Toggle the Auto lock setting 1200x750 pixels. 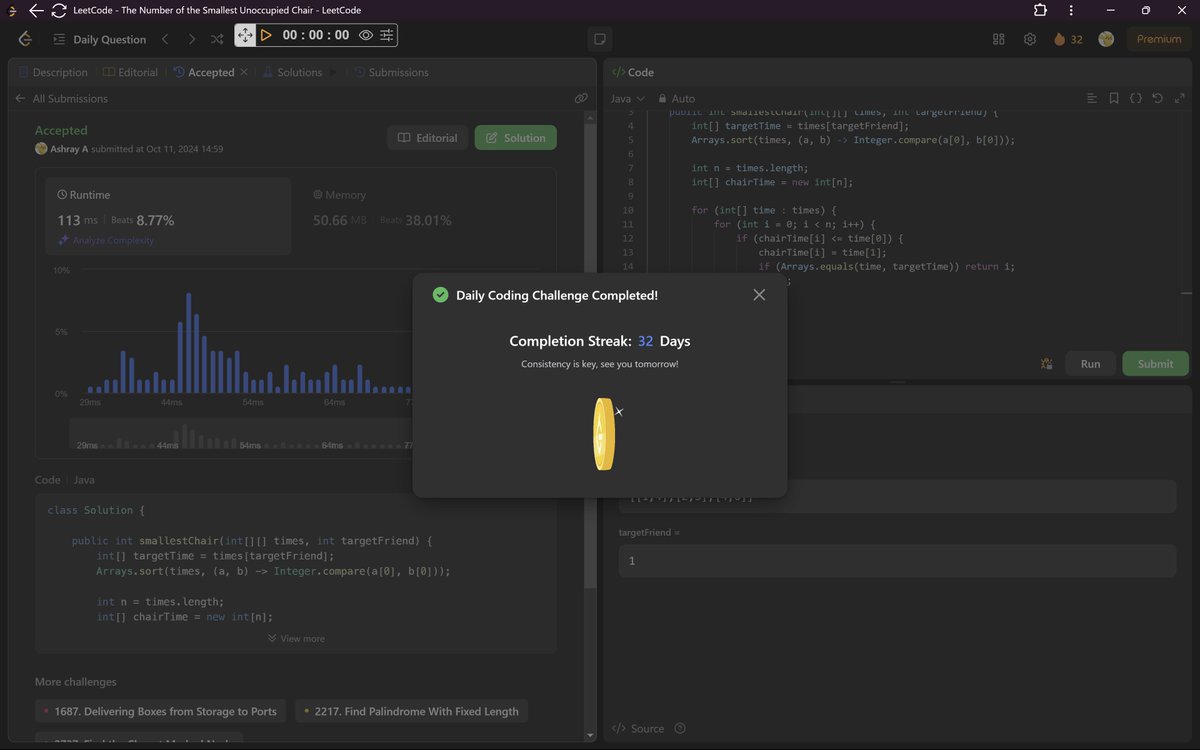click(x=676, y=98)
